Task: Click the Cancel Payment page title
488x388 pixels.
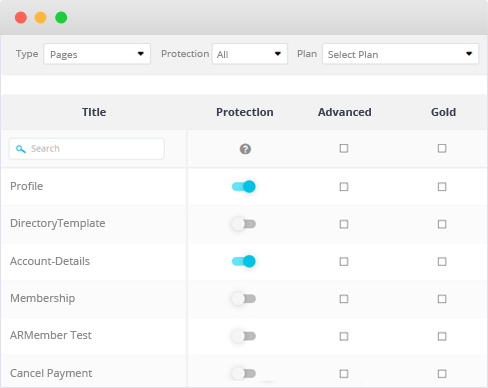Action: click(51, 373)
